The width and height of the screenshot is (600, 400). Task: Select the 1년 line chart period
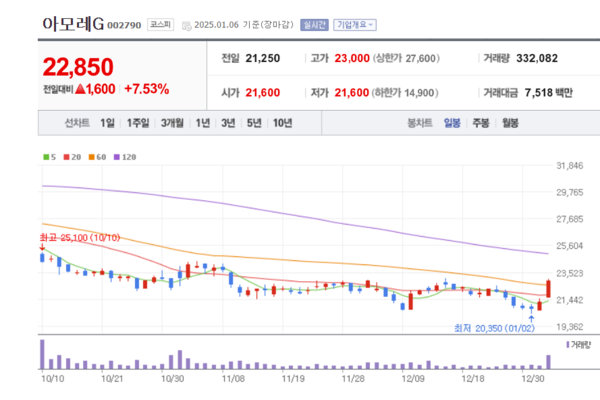pos(202,123)
